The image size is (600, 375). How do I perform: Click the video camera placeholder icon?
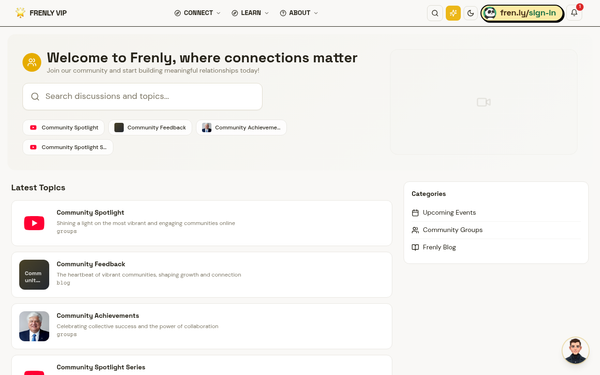(484, 102)
